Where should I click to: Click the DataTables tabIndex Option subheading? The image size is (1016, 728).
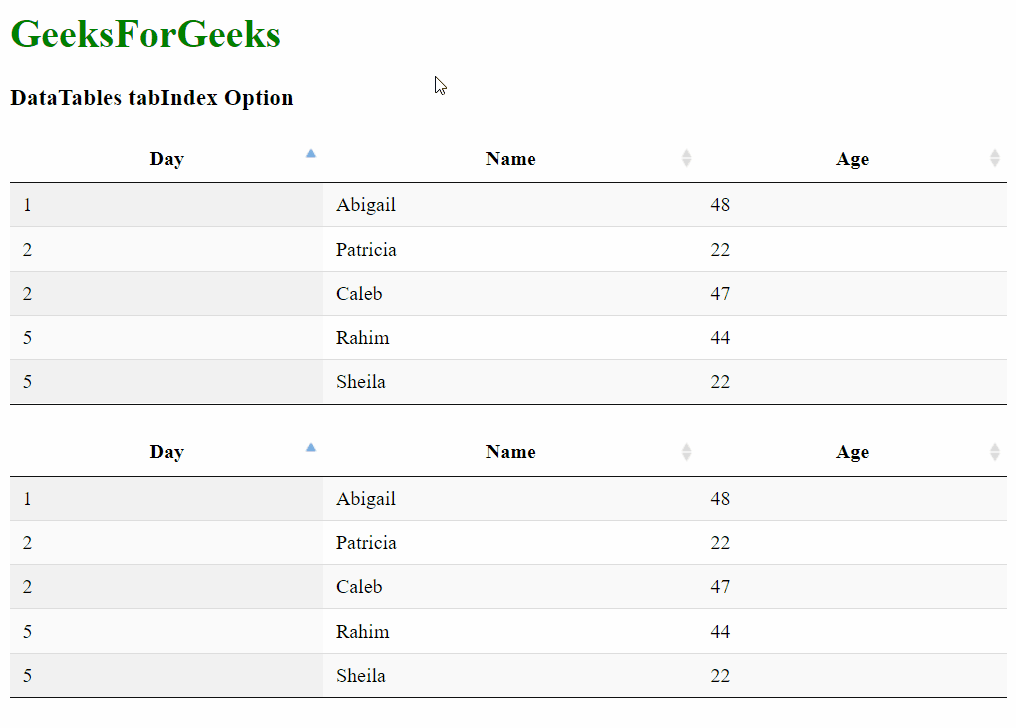pos(152,98)
